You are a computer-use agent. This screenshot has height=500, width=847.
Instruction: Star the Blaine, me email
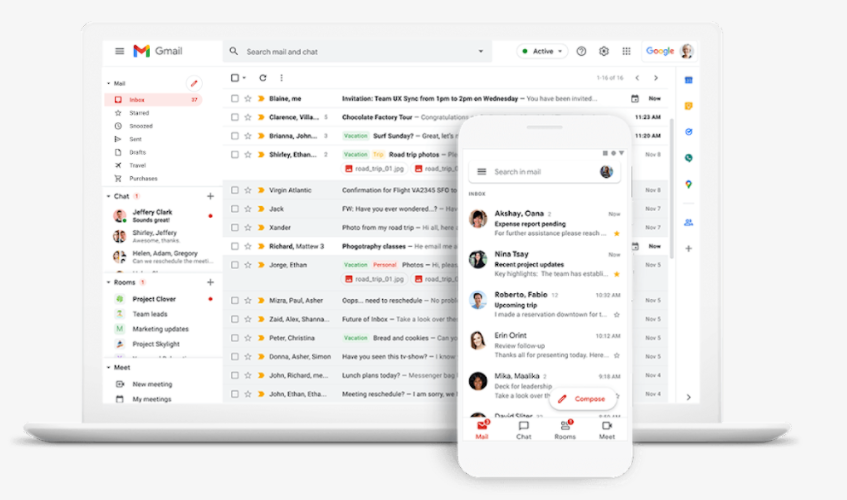point(248,98)
